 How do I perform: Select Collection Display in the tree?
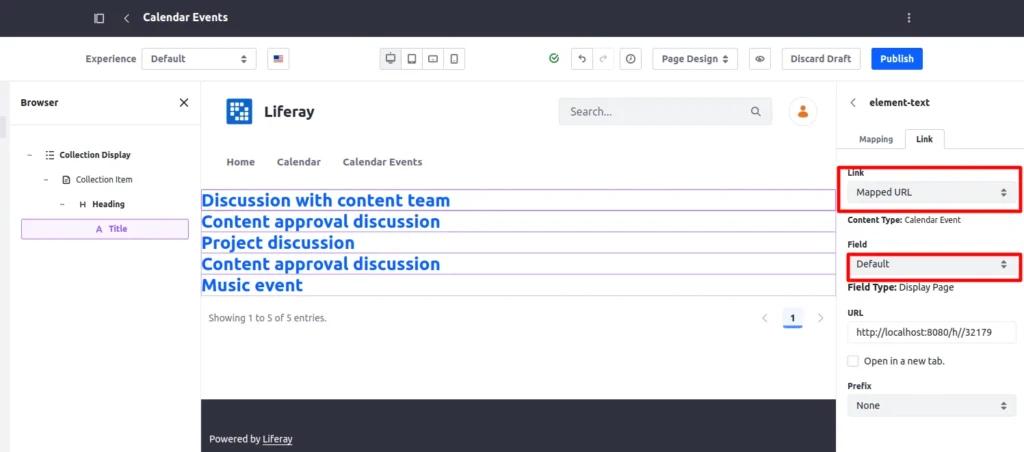tap(95, 155)
